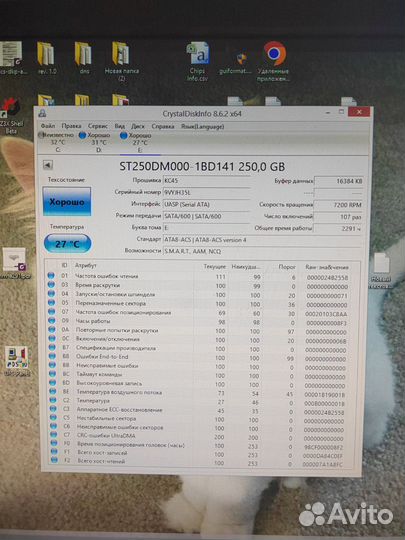Open the Диск menu
Viewport: 405px width, 540px height.
click(138, 126)
